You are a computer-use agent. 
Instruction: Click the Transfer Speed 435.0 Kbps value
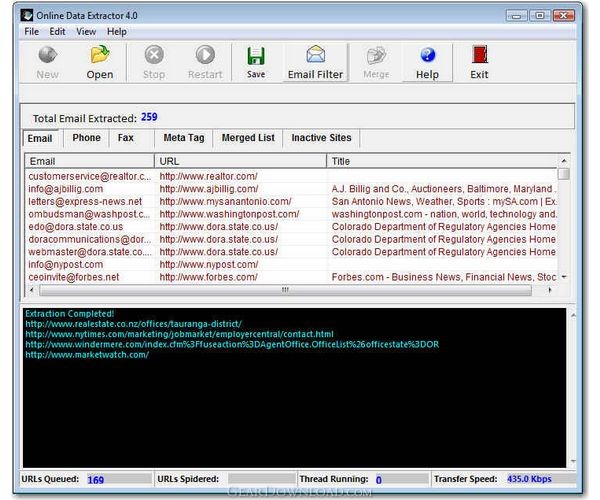coord(529,479)
